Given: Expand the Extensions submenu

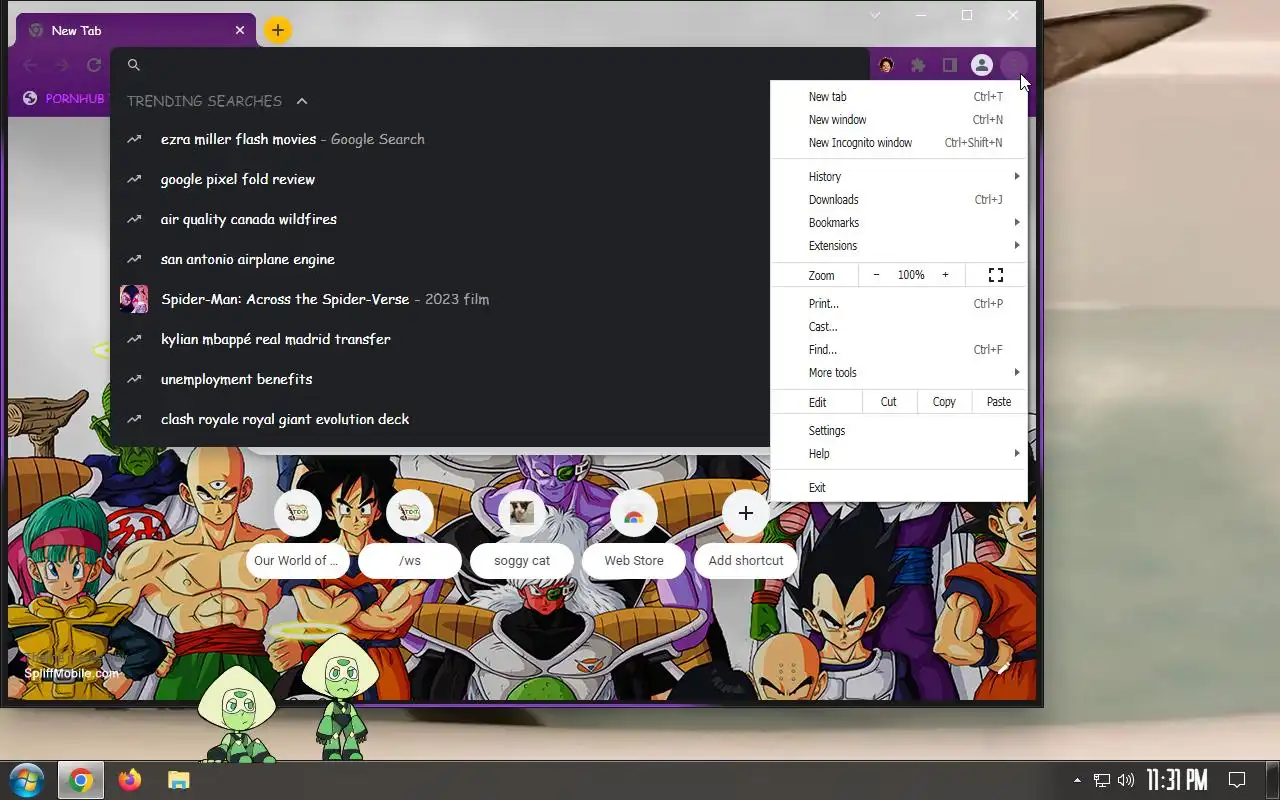Looking at the screenshot, I should 899,246.
